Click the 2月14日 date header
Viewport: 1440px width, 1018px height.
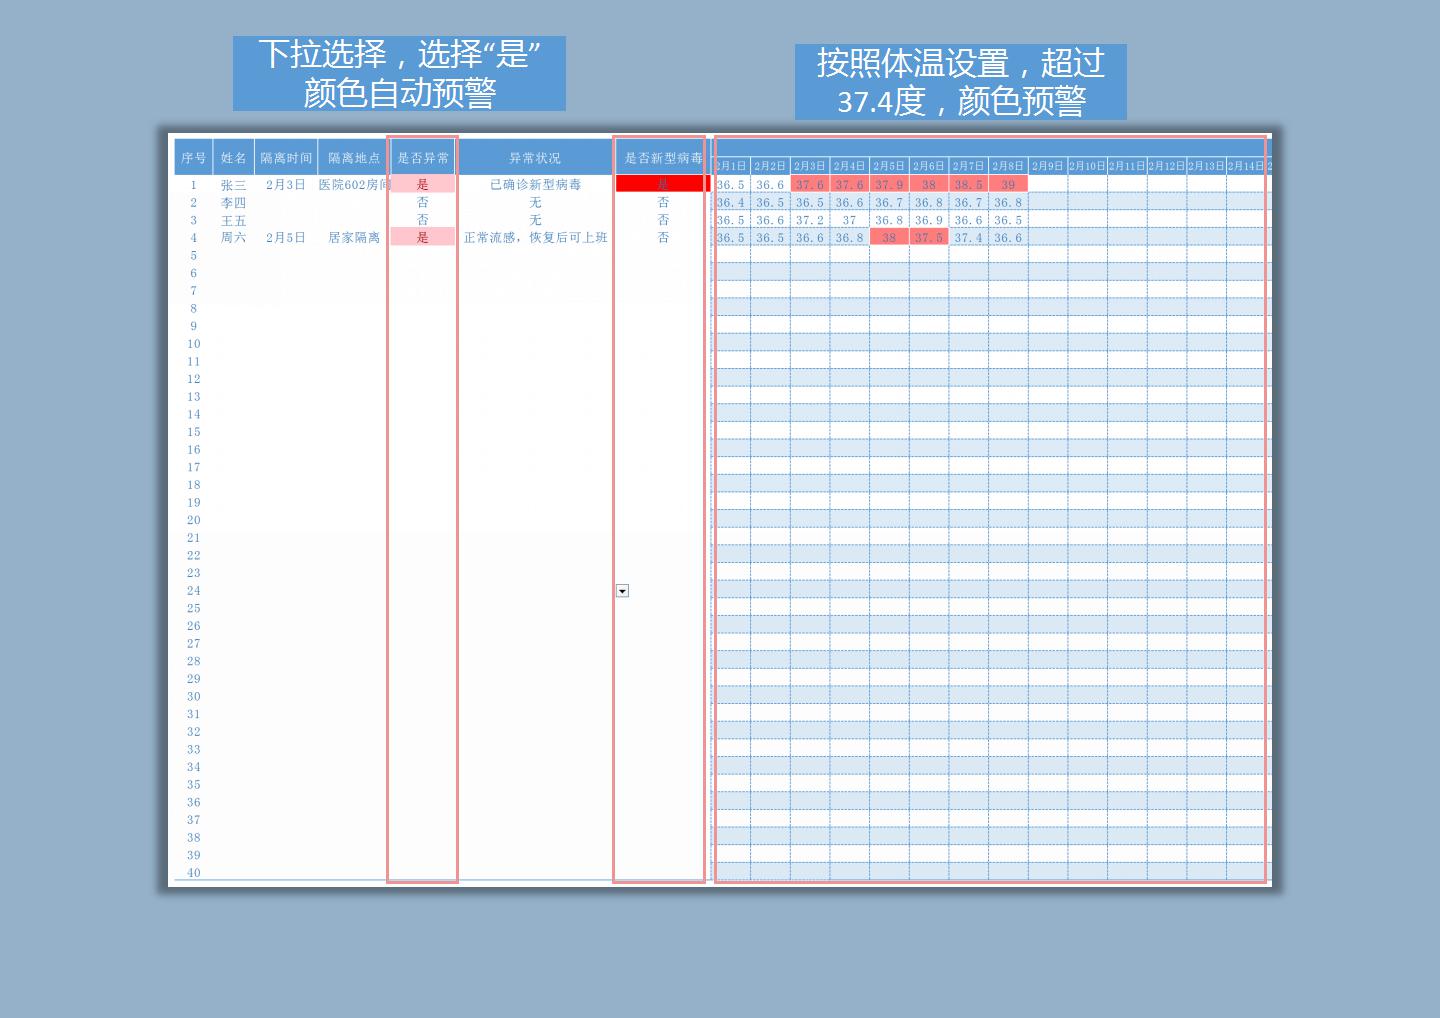(x=1246, y=166)
